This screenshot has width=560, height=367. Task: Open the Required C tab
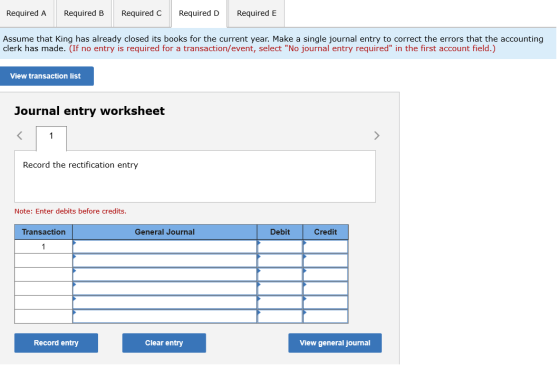point(141,14)
